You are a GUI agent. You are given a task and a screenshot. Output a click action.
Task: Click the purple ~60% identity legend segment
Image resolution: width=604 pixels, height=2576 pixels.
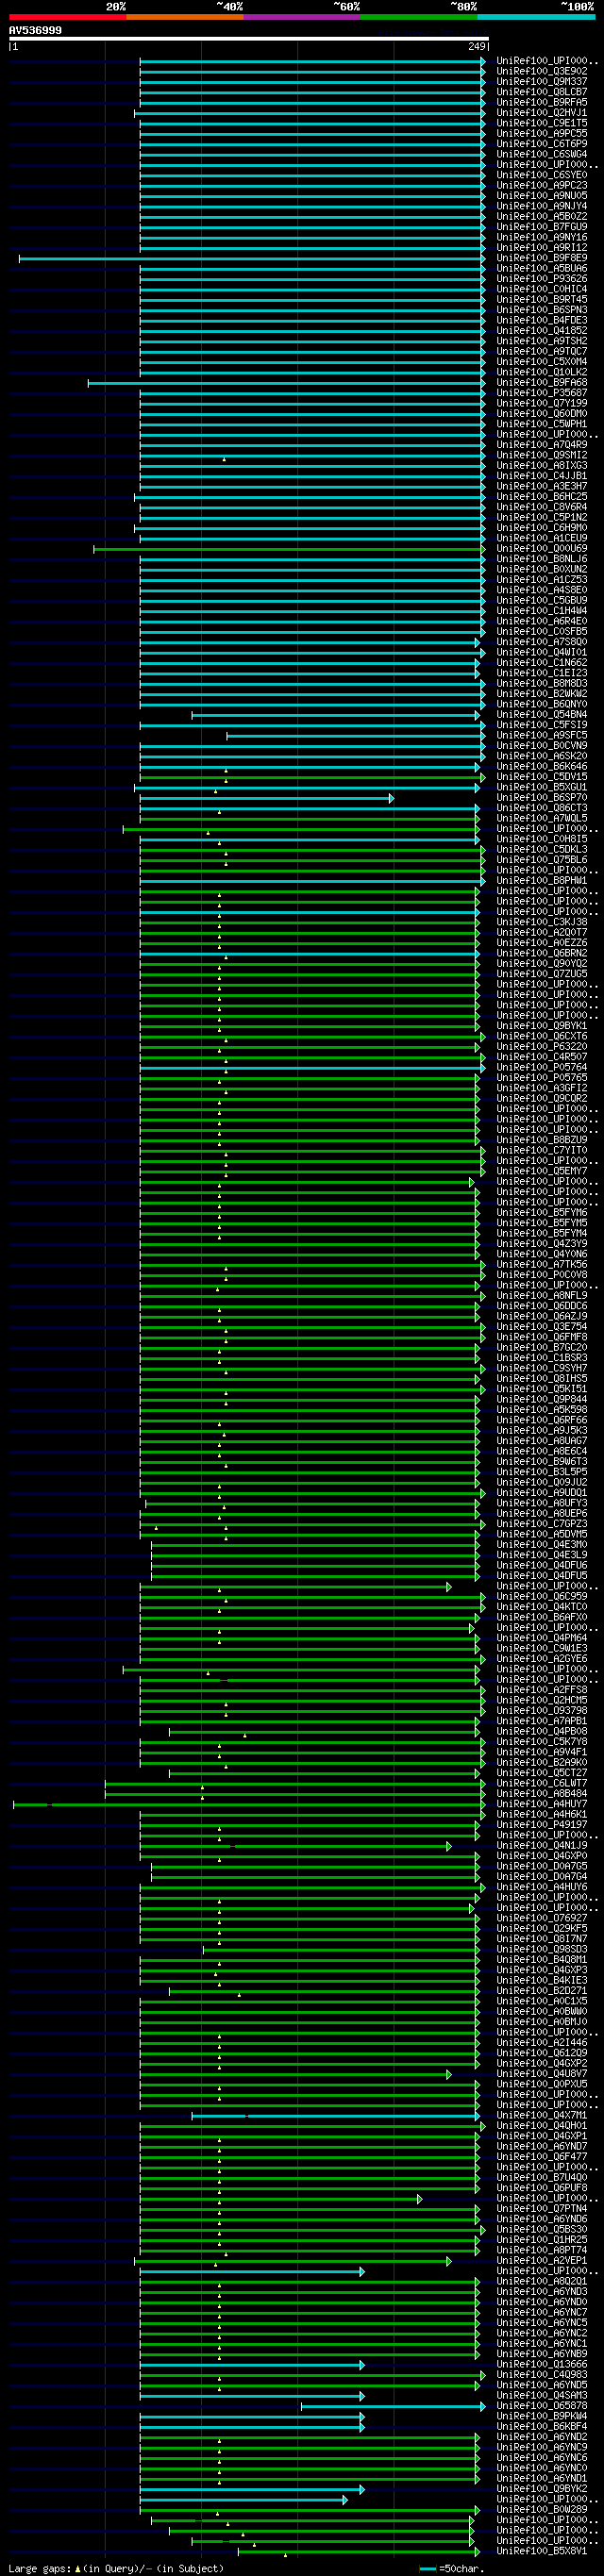pyautogui.click(x=301, y=17)
